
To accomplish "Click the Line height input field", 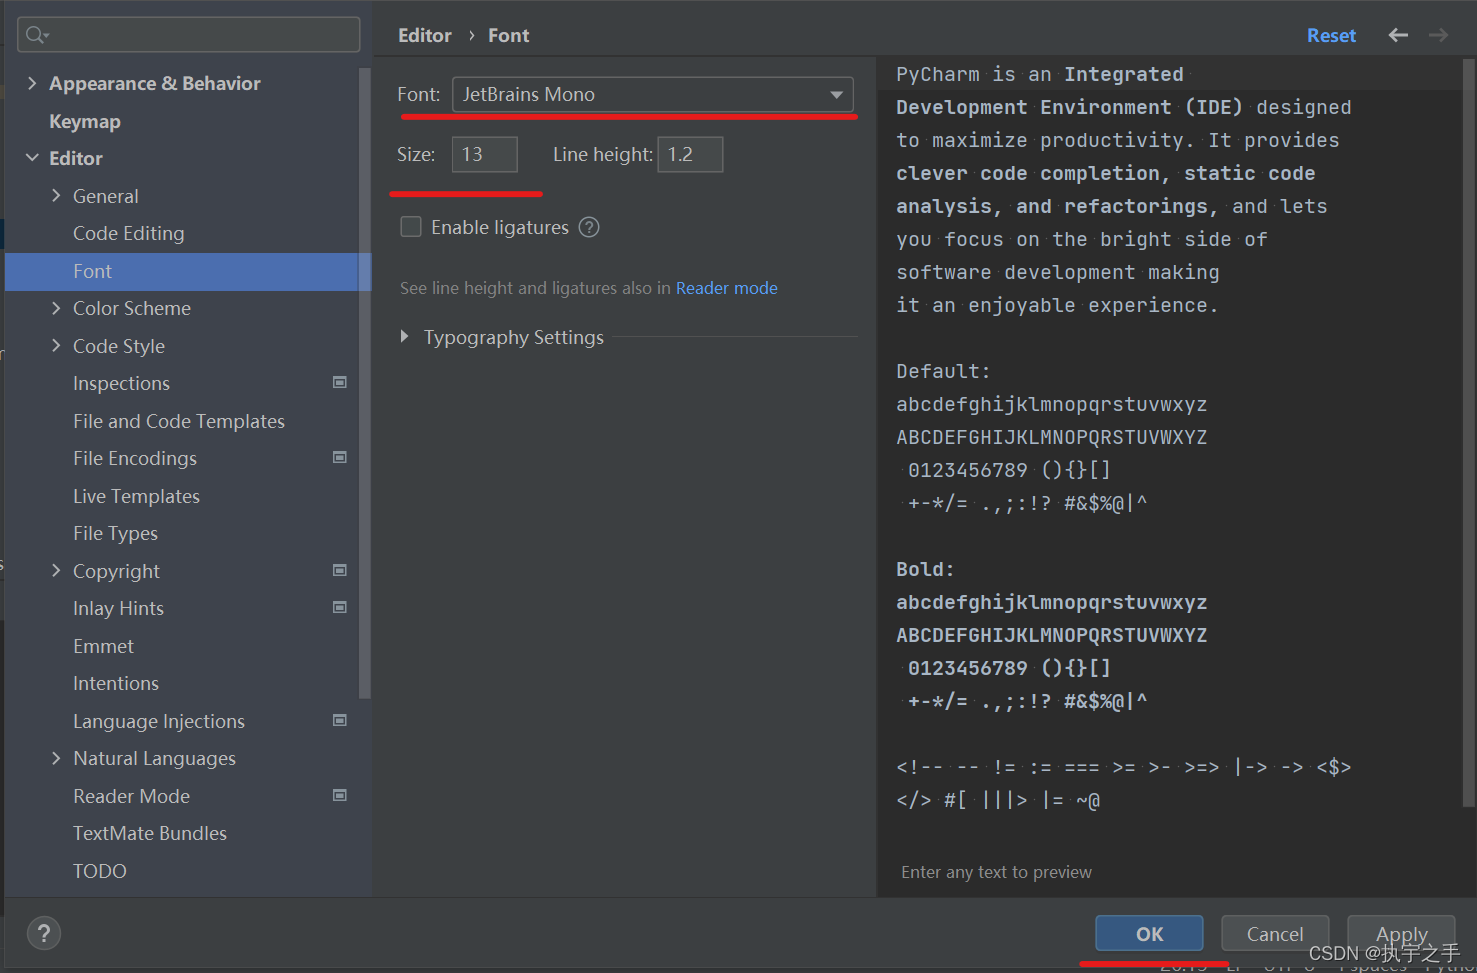I will [x=690, y=154].
